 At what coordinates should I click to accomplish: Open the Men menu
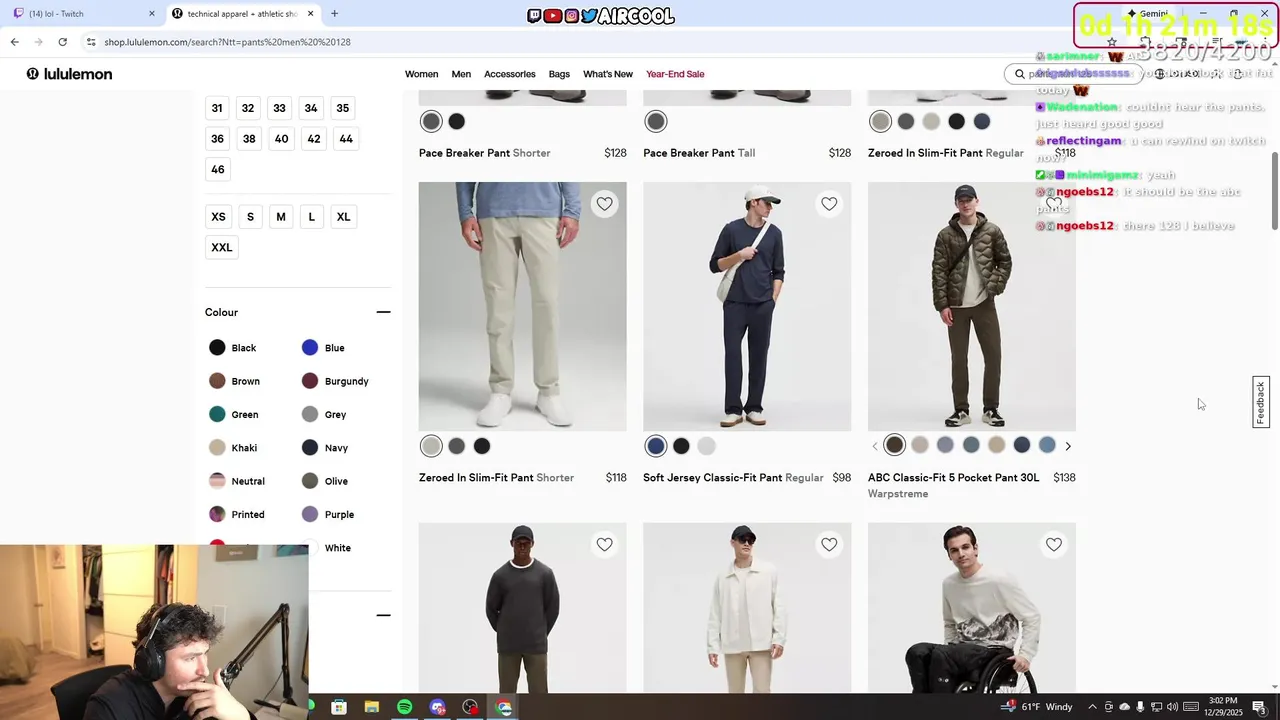click(x=461, y=74)
